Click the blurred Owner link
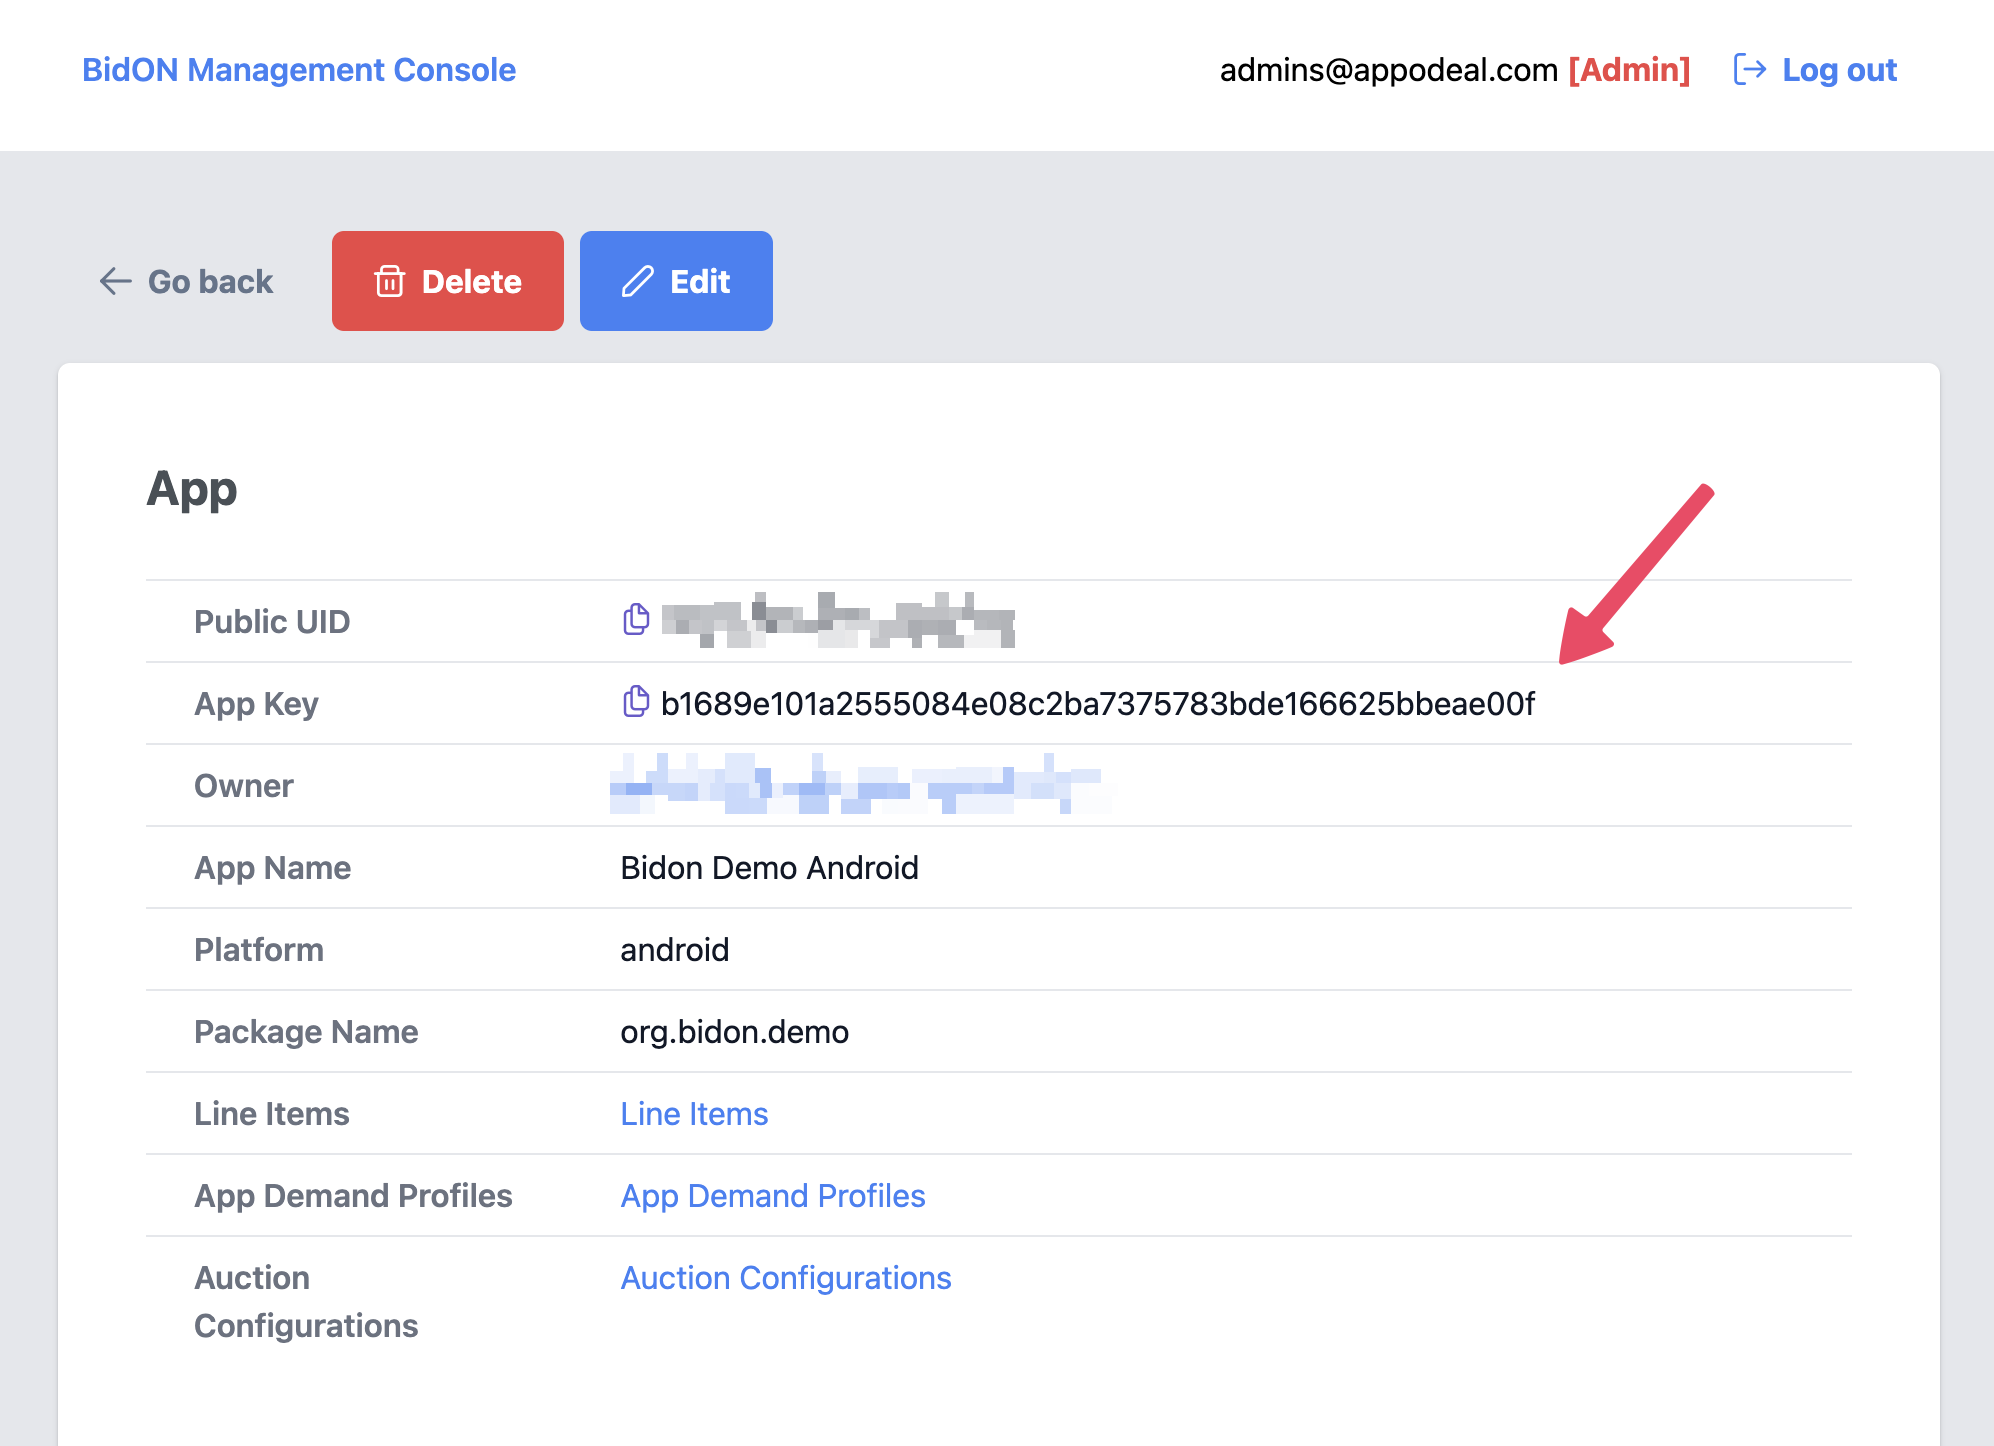The width and height of the screenshot is (1994, 1446). 860,784
